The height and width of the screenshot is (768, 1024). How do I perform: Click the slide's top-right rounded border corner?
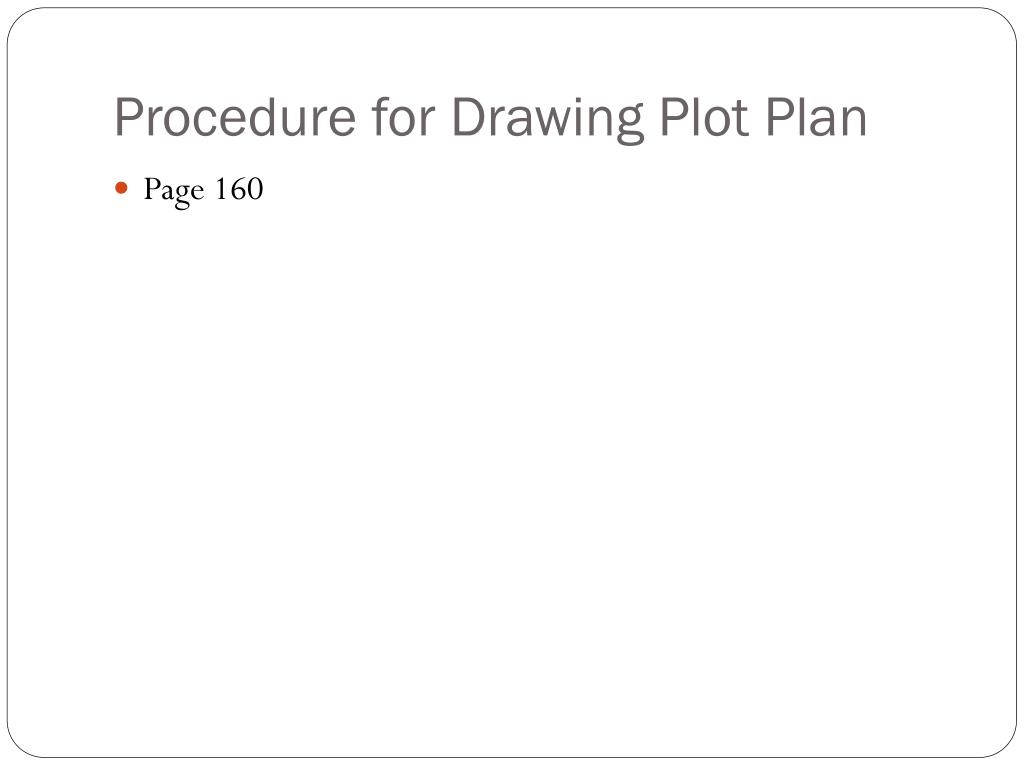click(1004, 20)
